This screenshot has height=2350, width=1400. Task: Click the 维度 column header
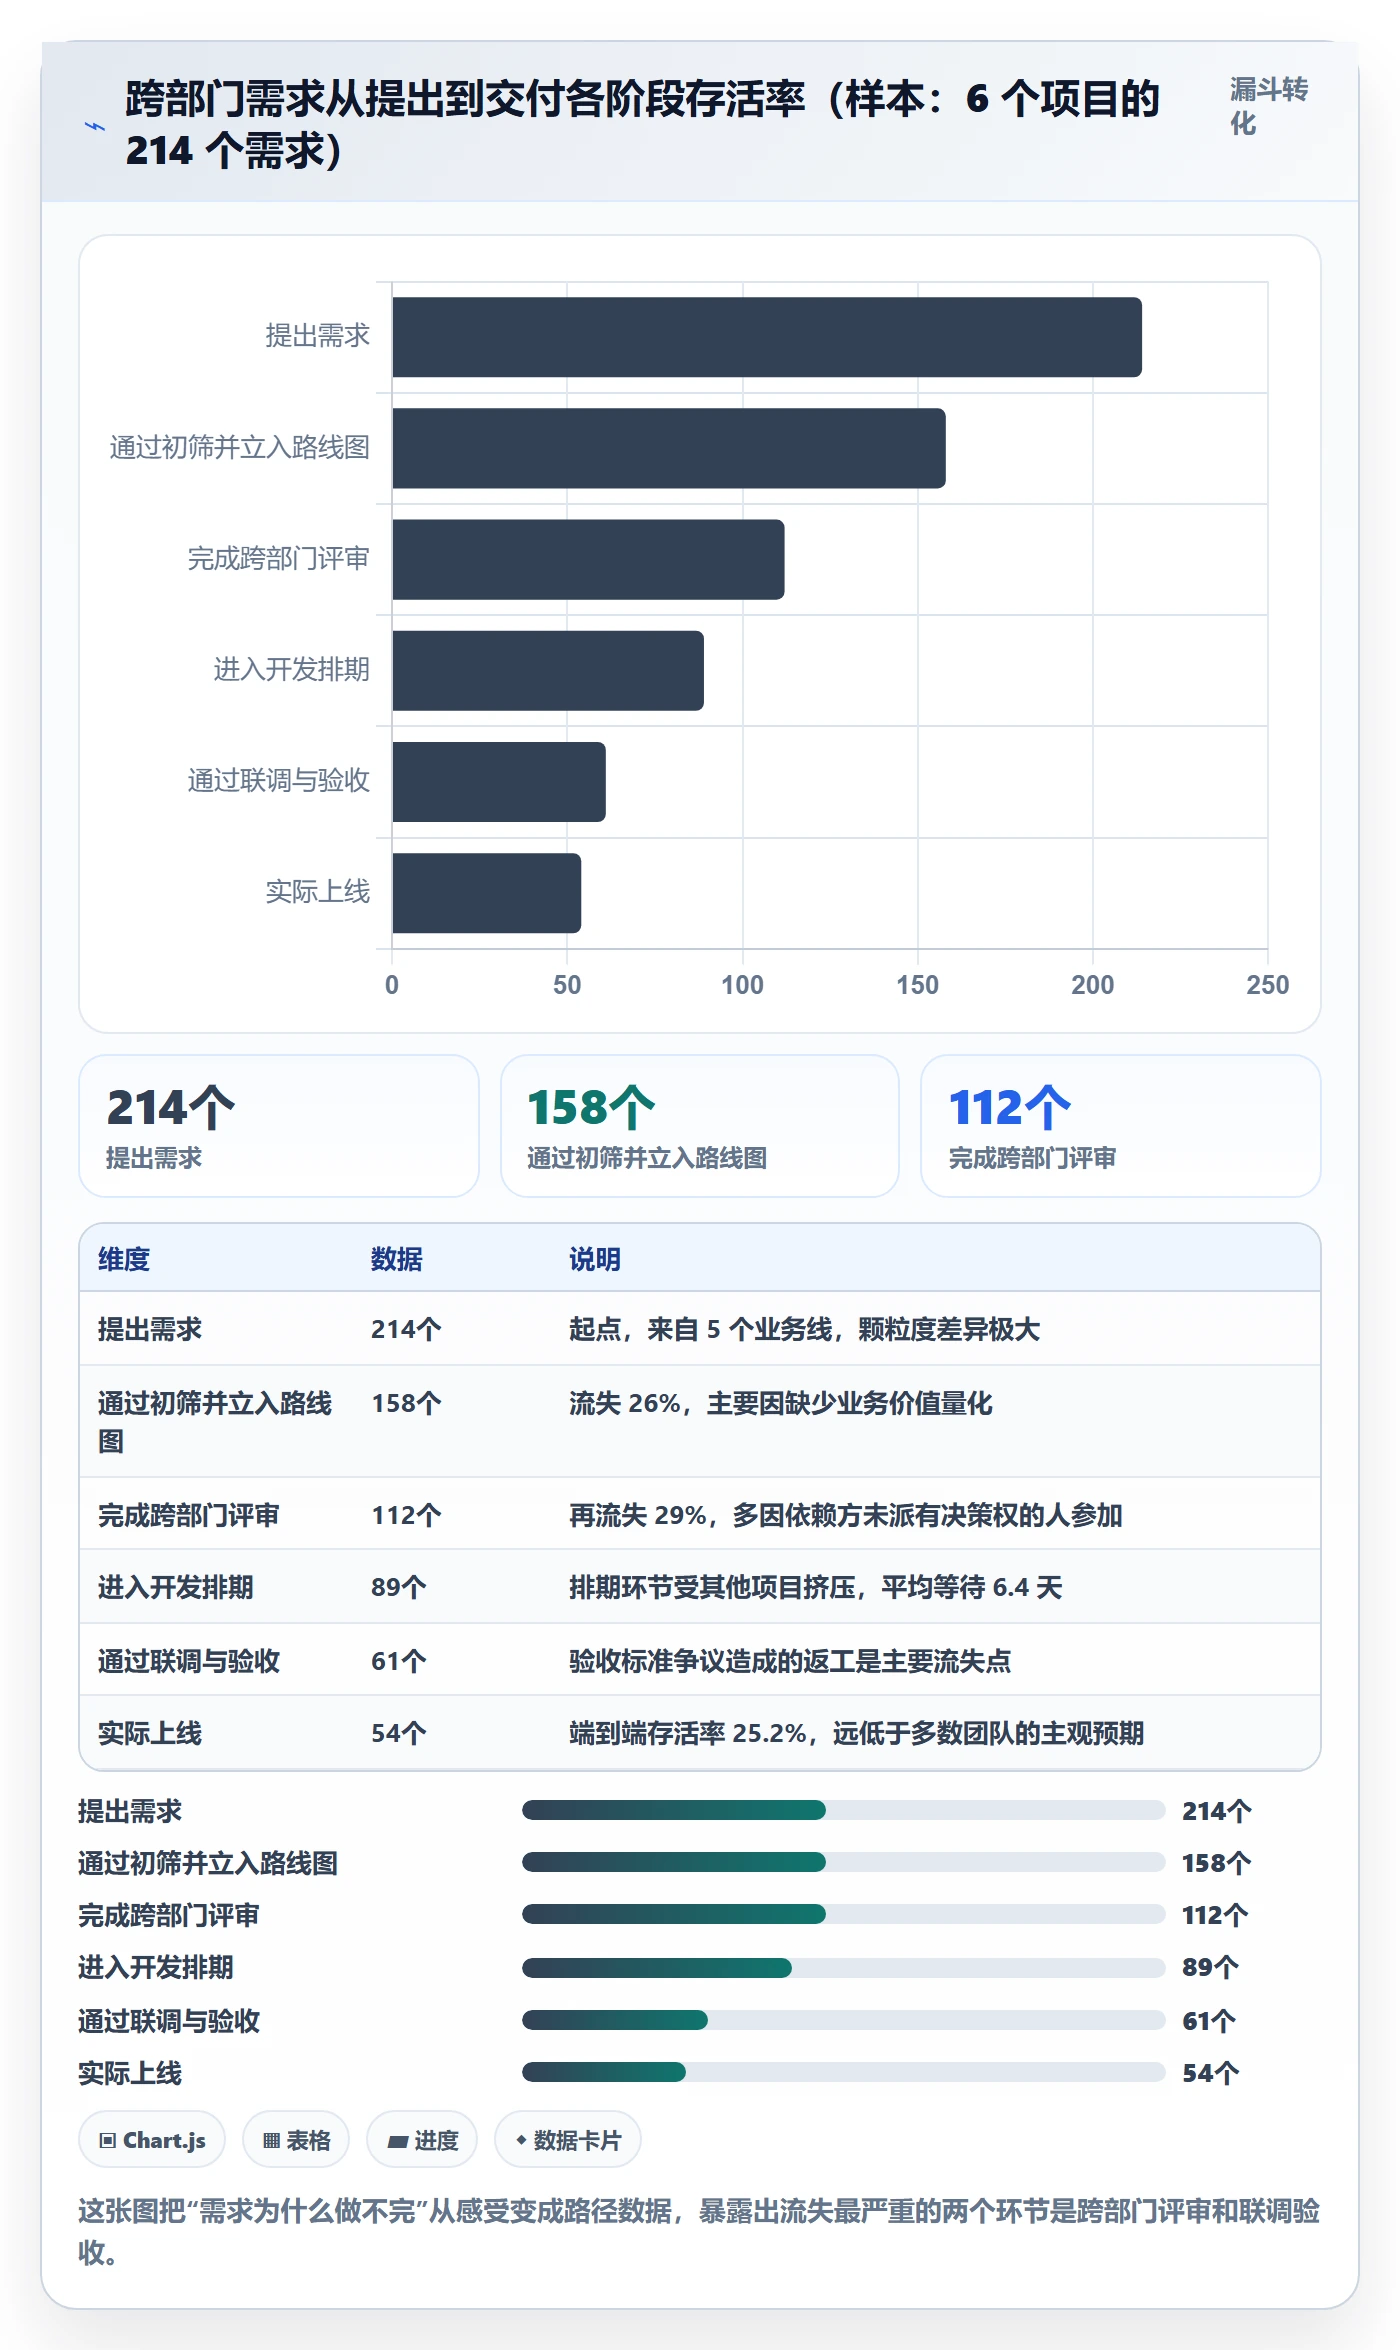[124, 1259]
